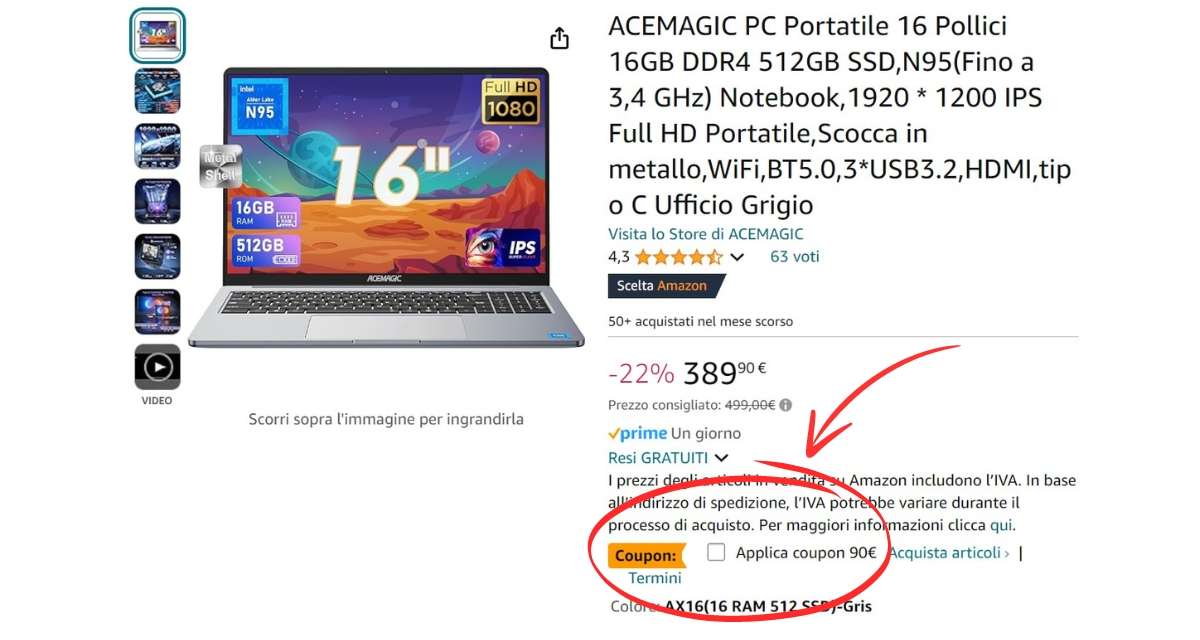Select the third product thumbnail
Screen dimensions: 1200x640
coord(158,146)
